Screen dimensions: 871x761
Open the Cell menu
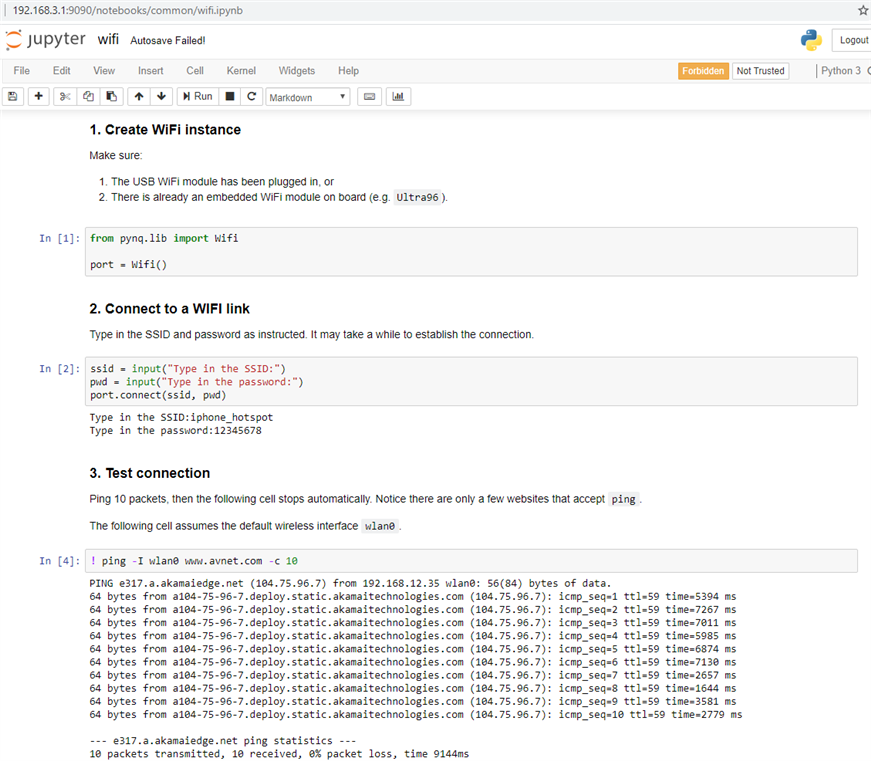[x=195, y=71]
